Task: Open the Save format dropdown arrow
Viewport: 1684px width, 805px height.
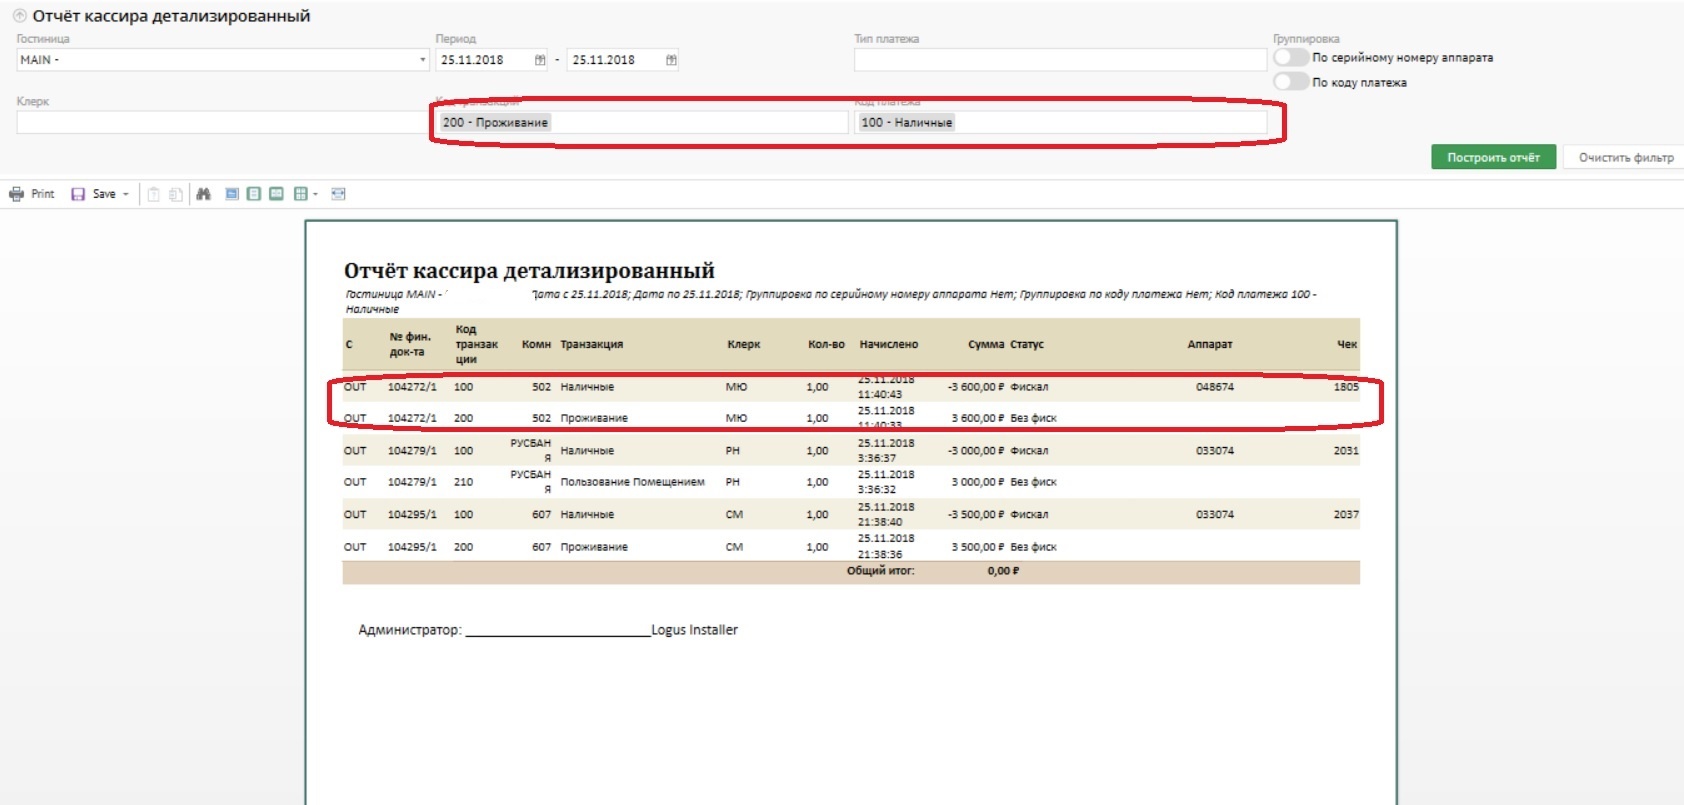Action: (126, 194)
